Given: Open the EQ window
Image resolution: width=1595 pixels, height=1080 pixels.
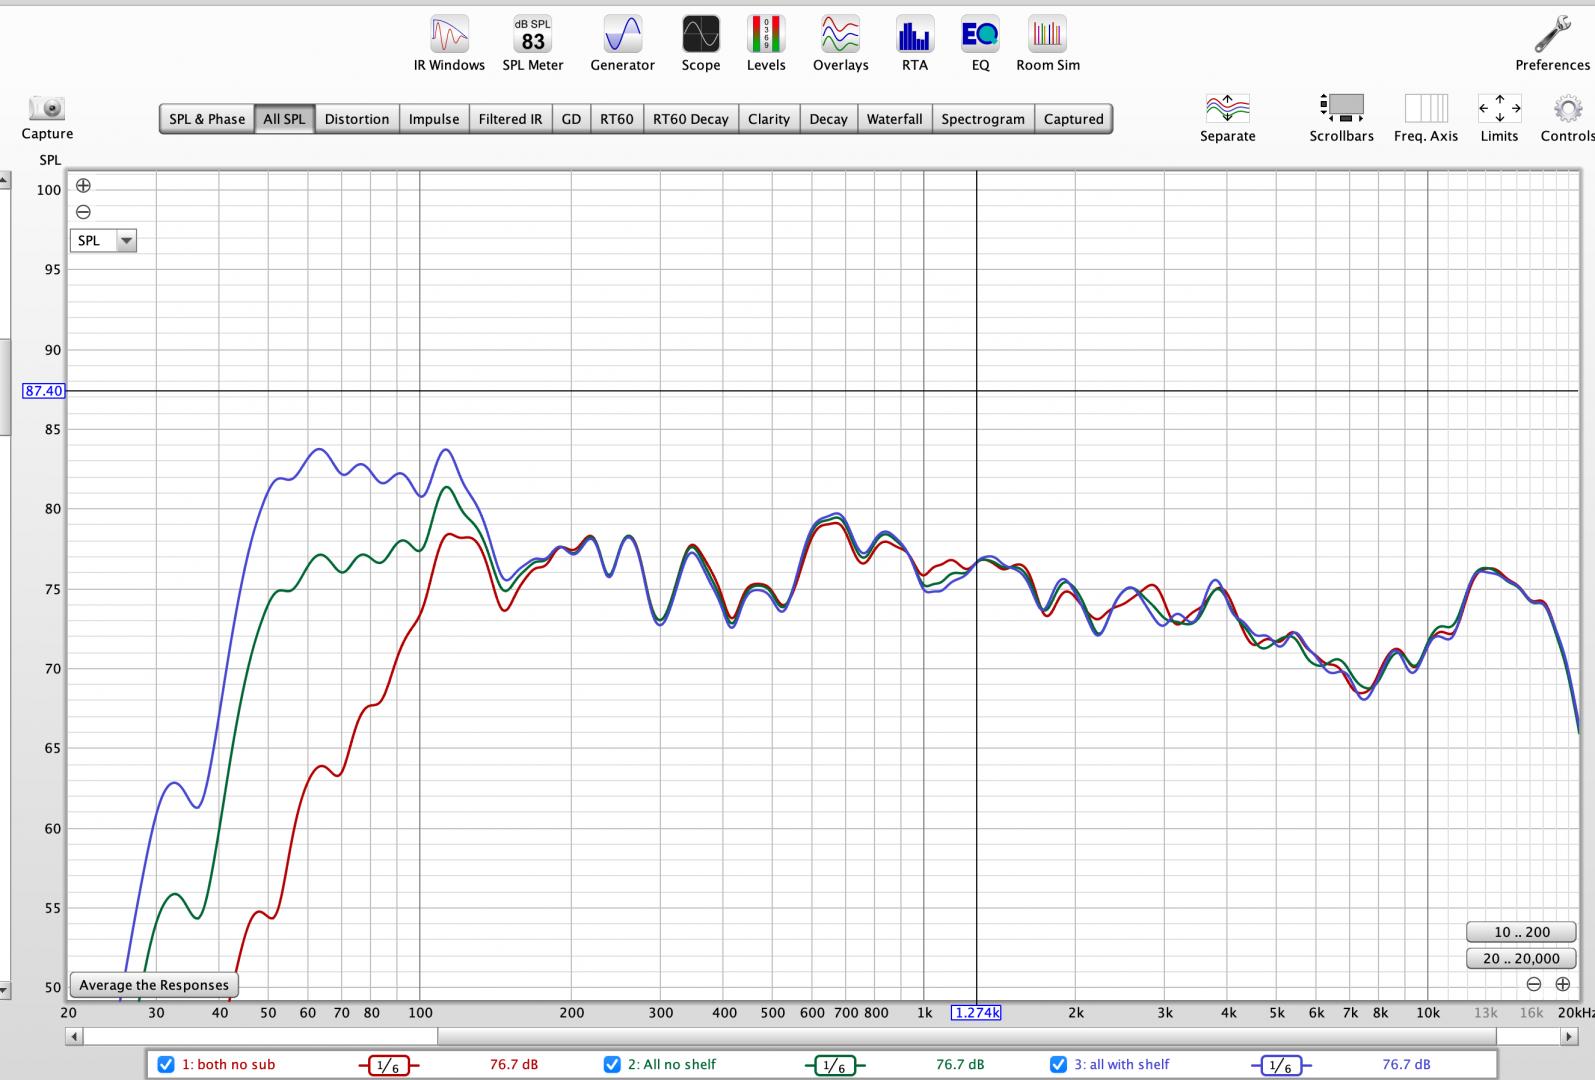Looking at the screenshot, I should point(980,44).
